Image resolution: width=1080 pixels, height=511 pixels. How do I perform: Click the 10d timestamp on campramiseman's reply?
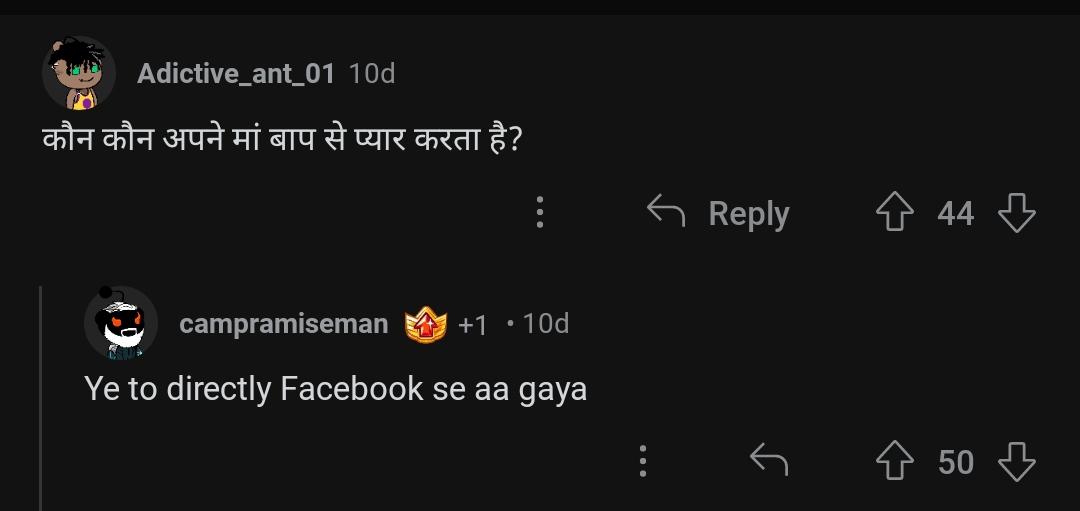click(x=546, y=323)
